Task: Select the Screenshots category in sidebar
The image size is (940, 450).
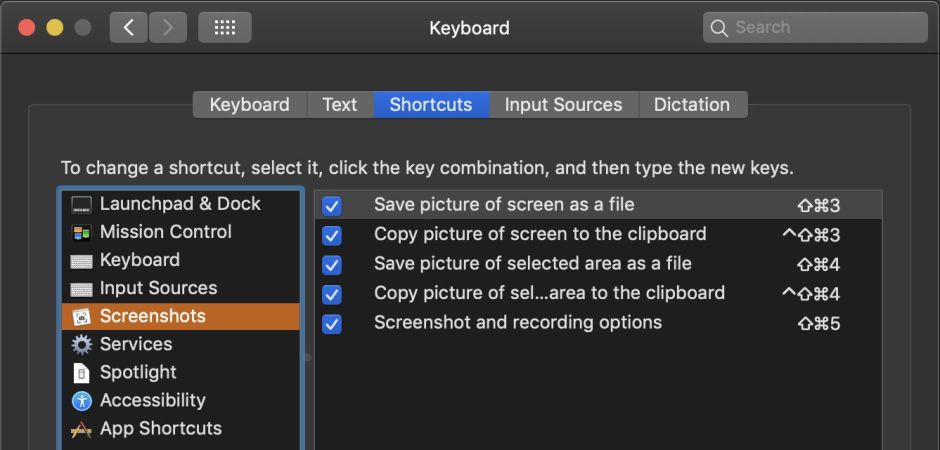Action: pos(180,317)
